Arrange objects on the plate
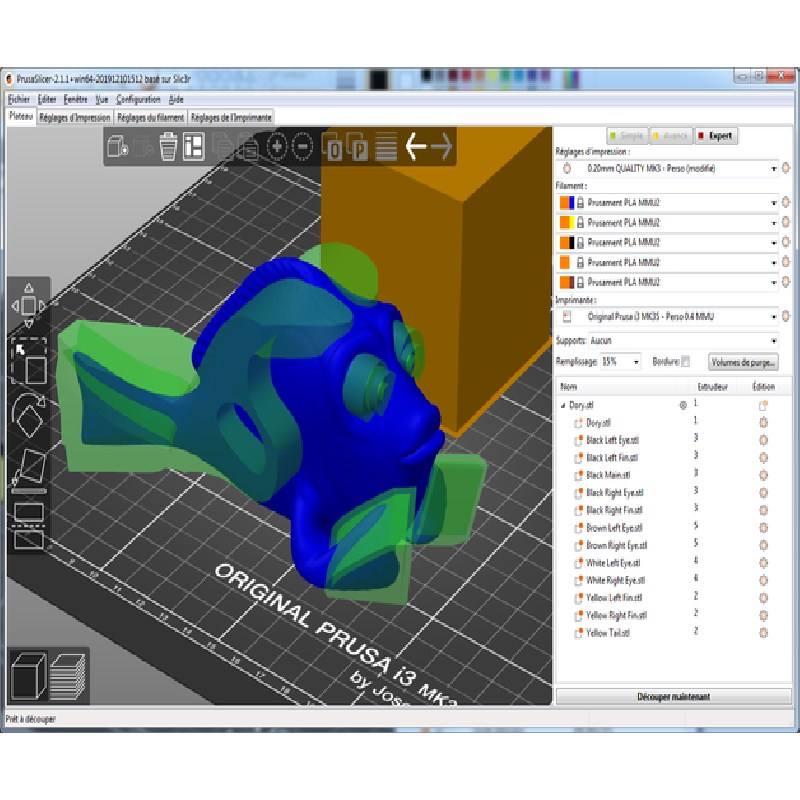The height and width of the screenshot is (800, 800). (194, 147)
